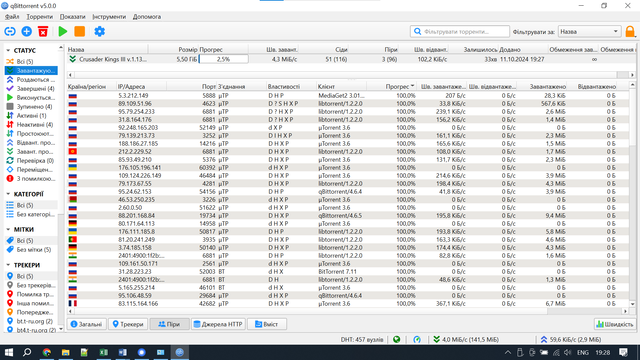Open settings via the blue gear icon
Image resolution: width=640 pixels, height=360 pixels.
pyautogui.click(x=100, y=31)
